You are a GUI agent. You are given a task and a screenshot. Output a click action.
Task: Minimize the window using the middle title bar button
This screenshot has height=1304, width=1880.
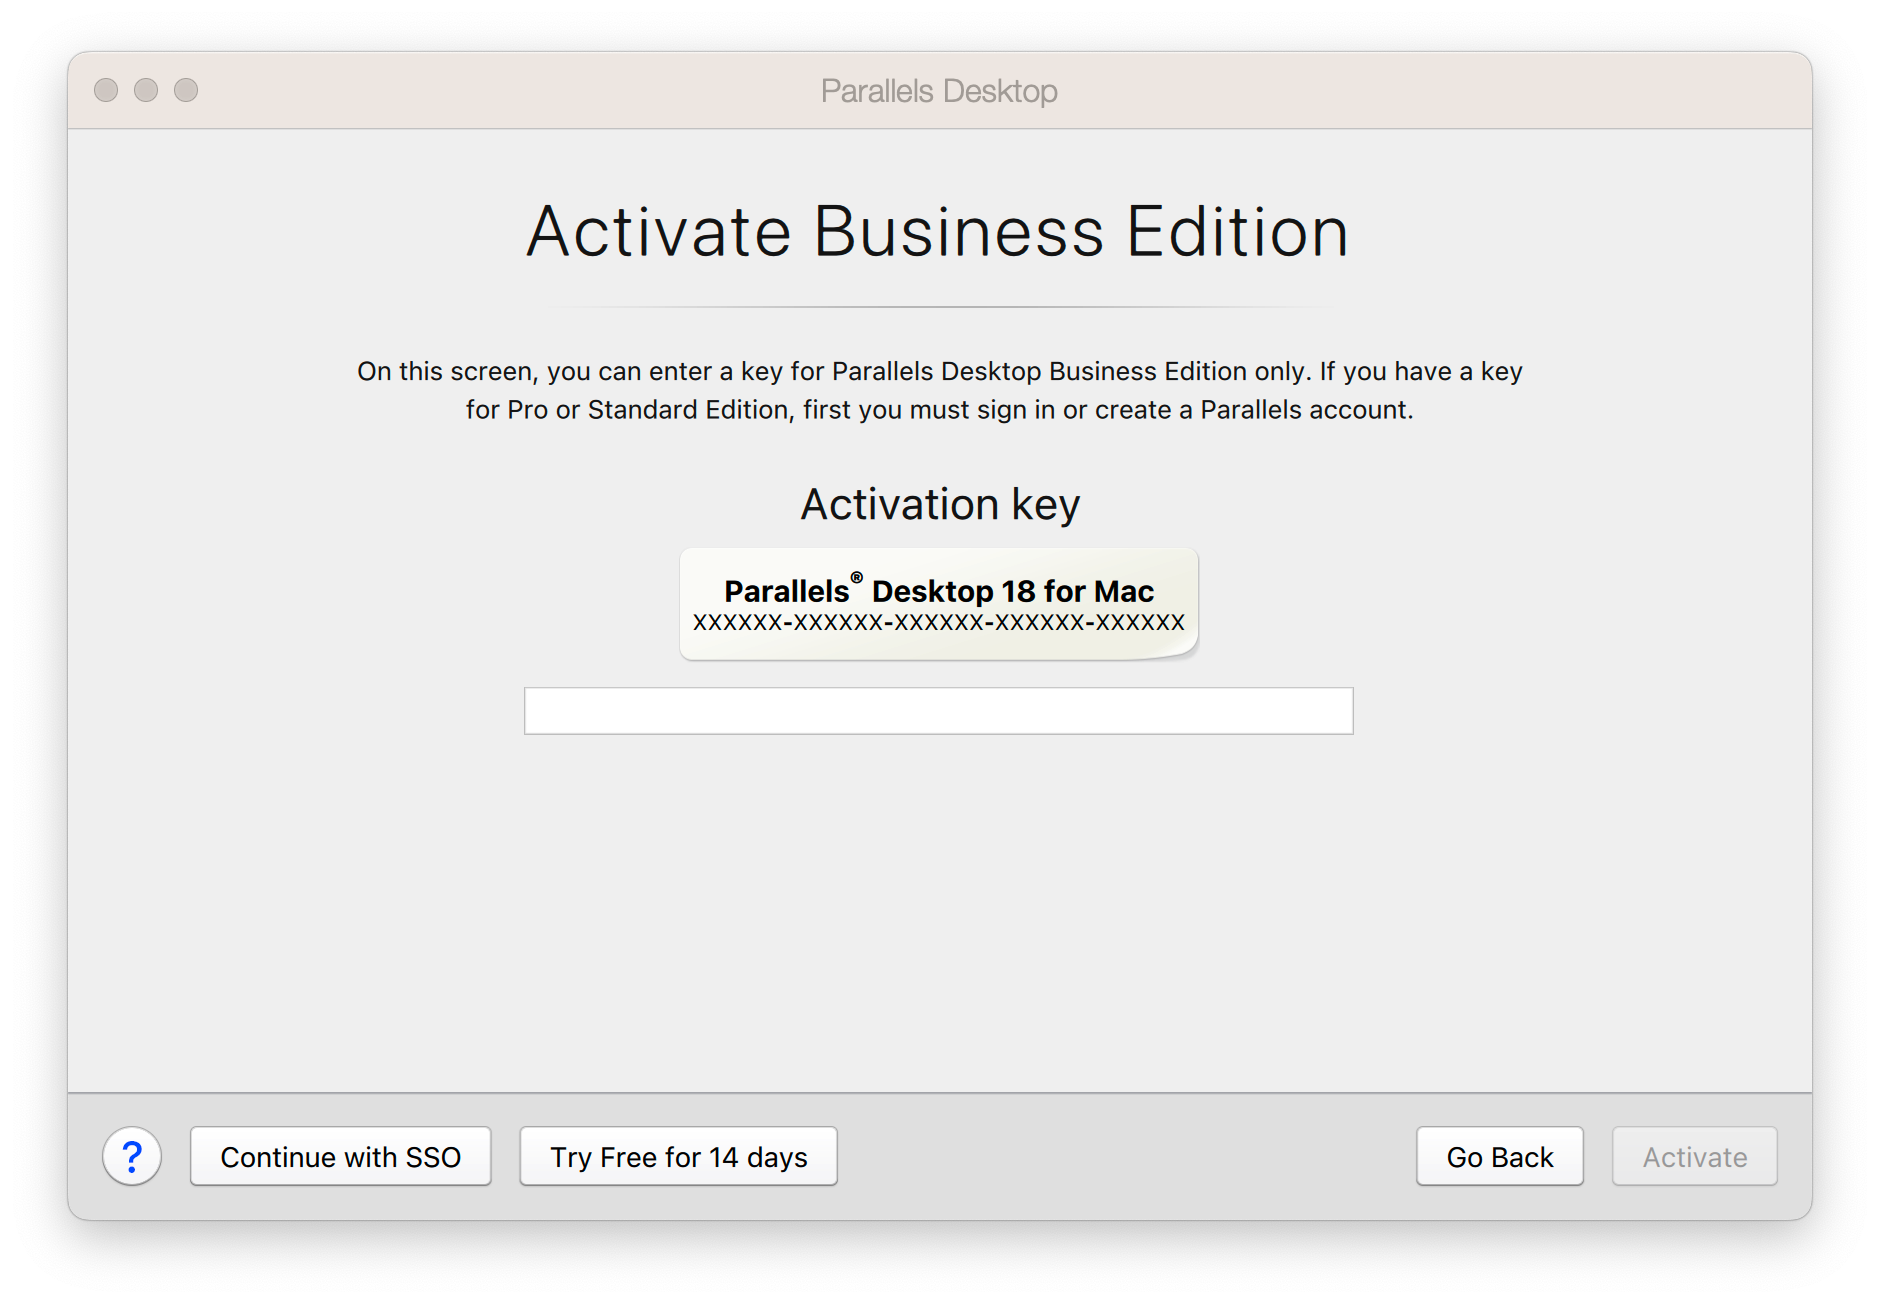point(146,90)
